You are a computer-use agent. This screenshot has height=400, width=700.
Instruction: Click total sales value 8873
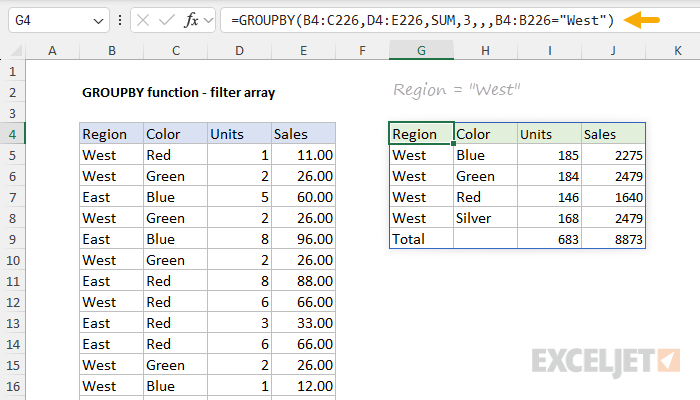click(x=613, y=239)
